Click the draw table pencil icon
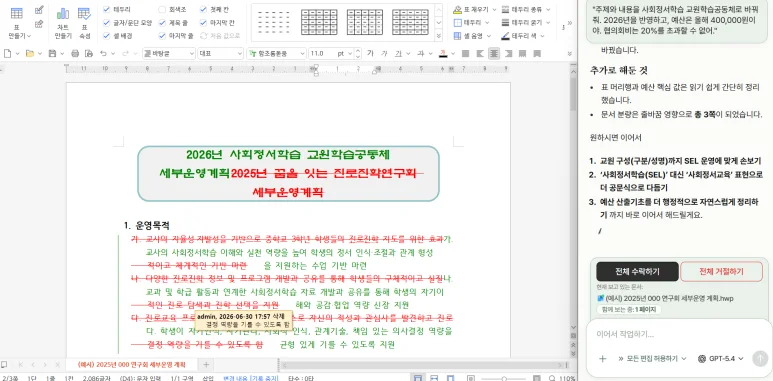773x381 pixels. coord(40,9)
